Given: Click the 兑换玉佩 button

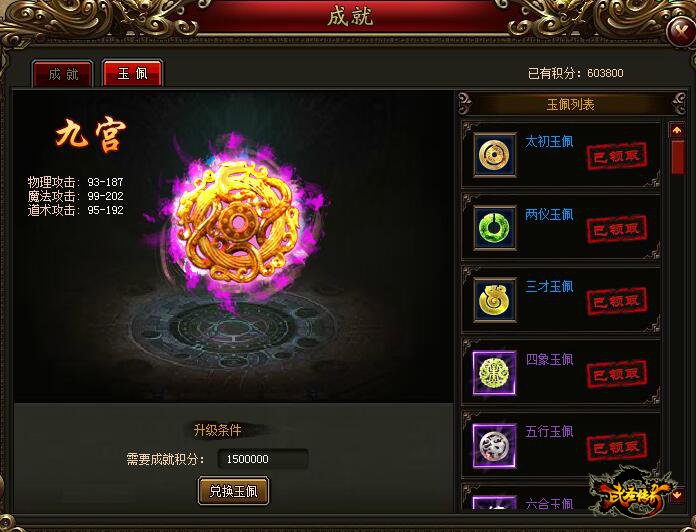Looking at the screenshot, I should 233,491.
